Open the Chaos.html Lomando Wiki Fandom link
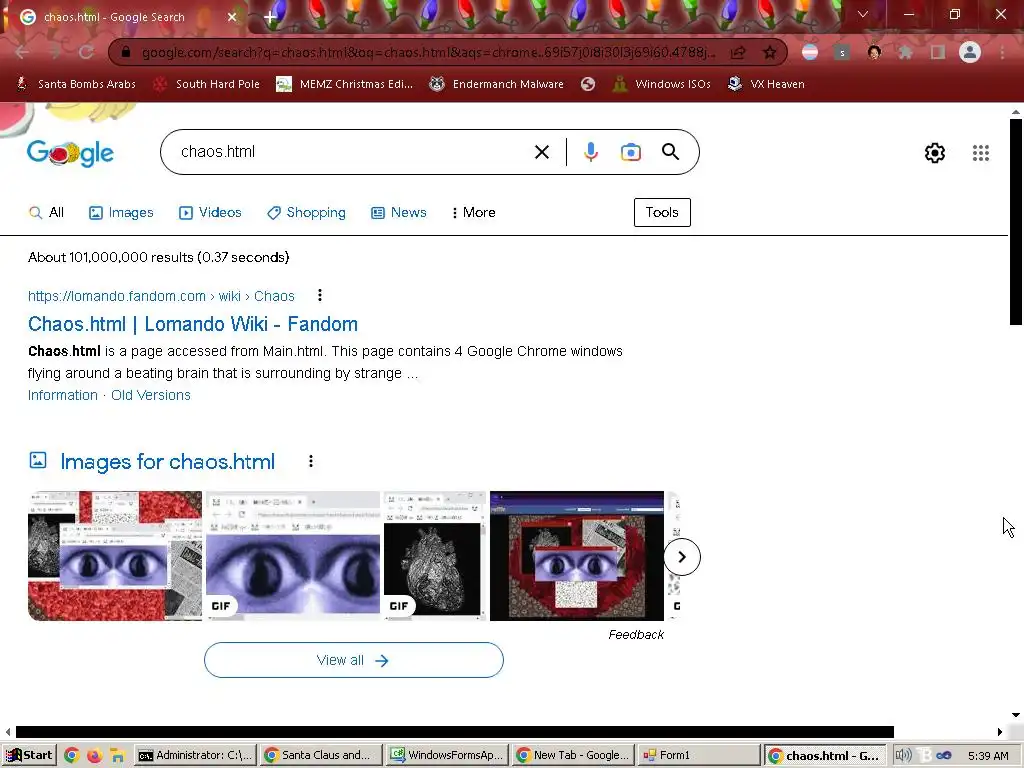Screen dimensions: 1024x768 [x=193, y=324]
